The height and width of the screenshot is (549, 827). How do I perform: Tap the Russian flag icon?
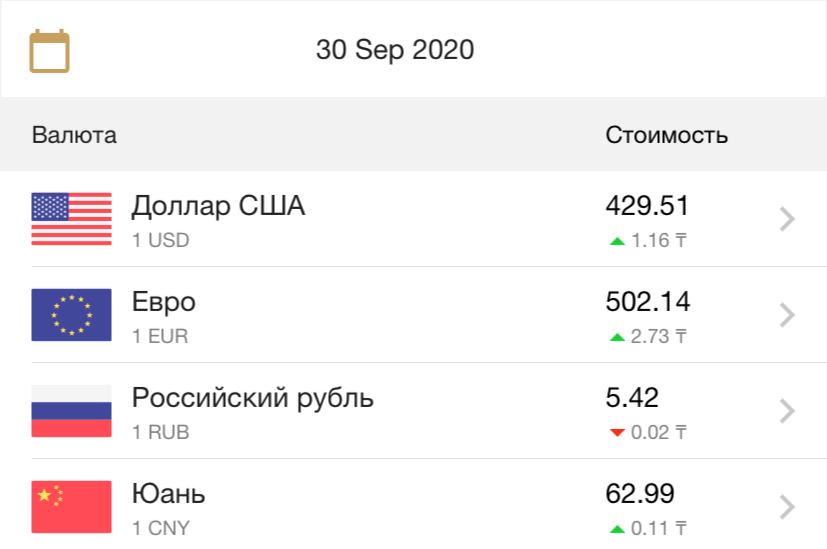pyautogui.click(x=71, y=411)
